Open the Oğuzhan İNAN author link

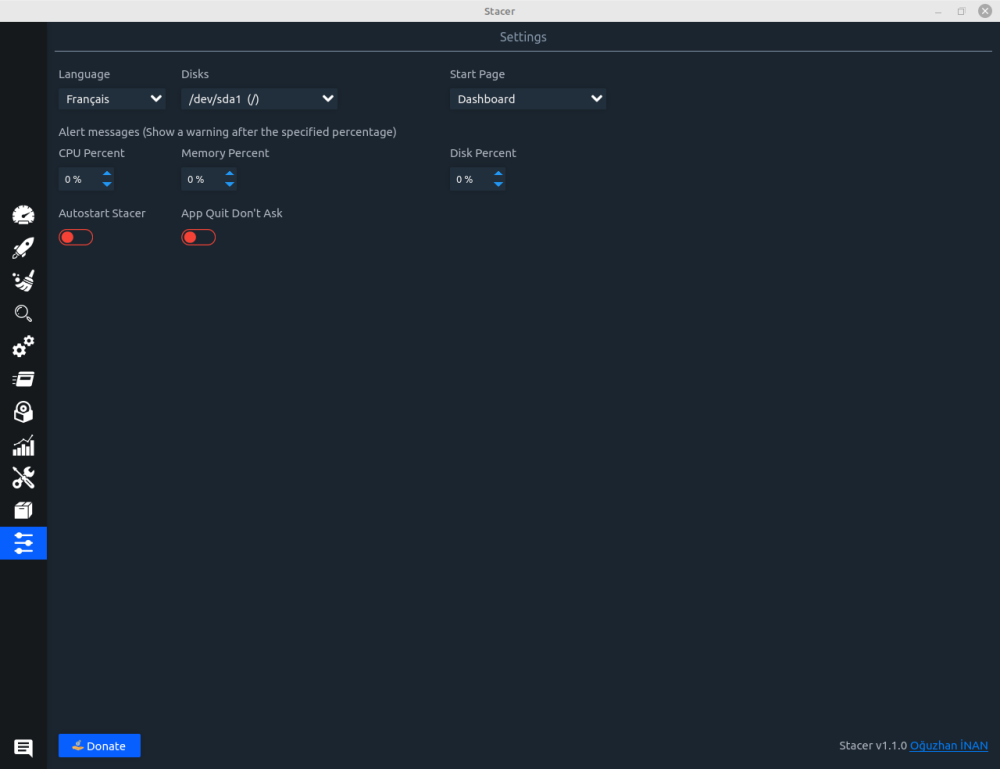(948, 745)
